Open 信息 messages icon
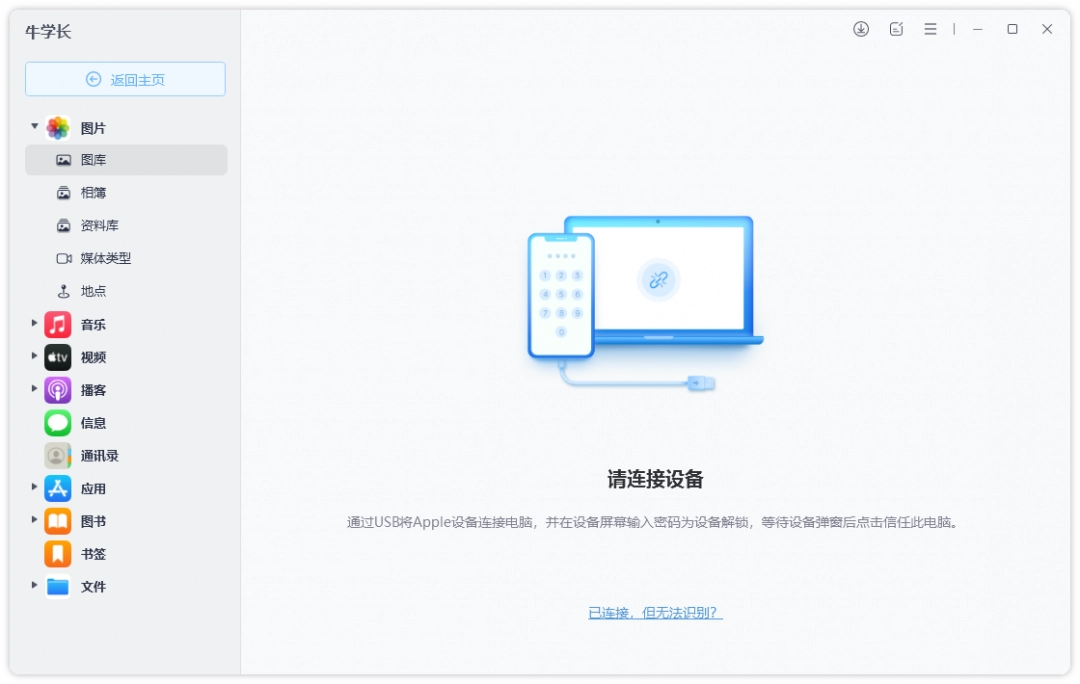The image size is (1080, 684). click(55, 422)
